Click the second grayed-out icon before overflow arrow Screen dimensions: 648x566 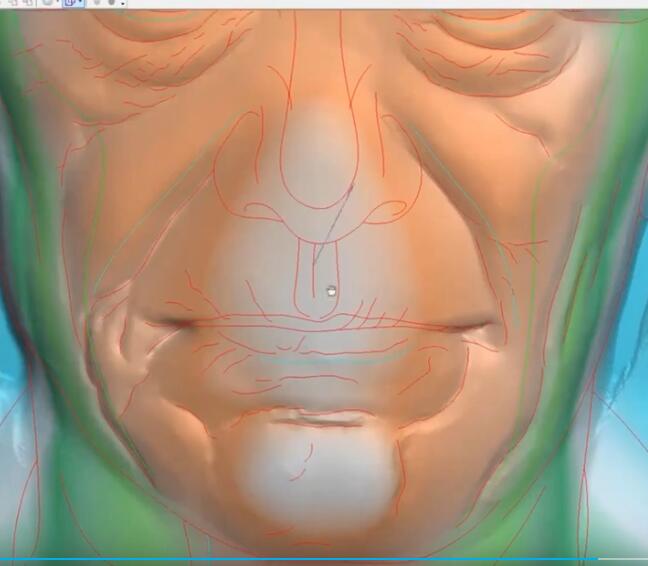pos(112,3)
